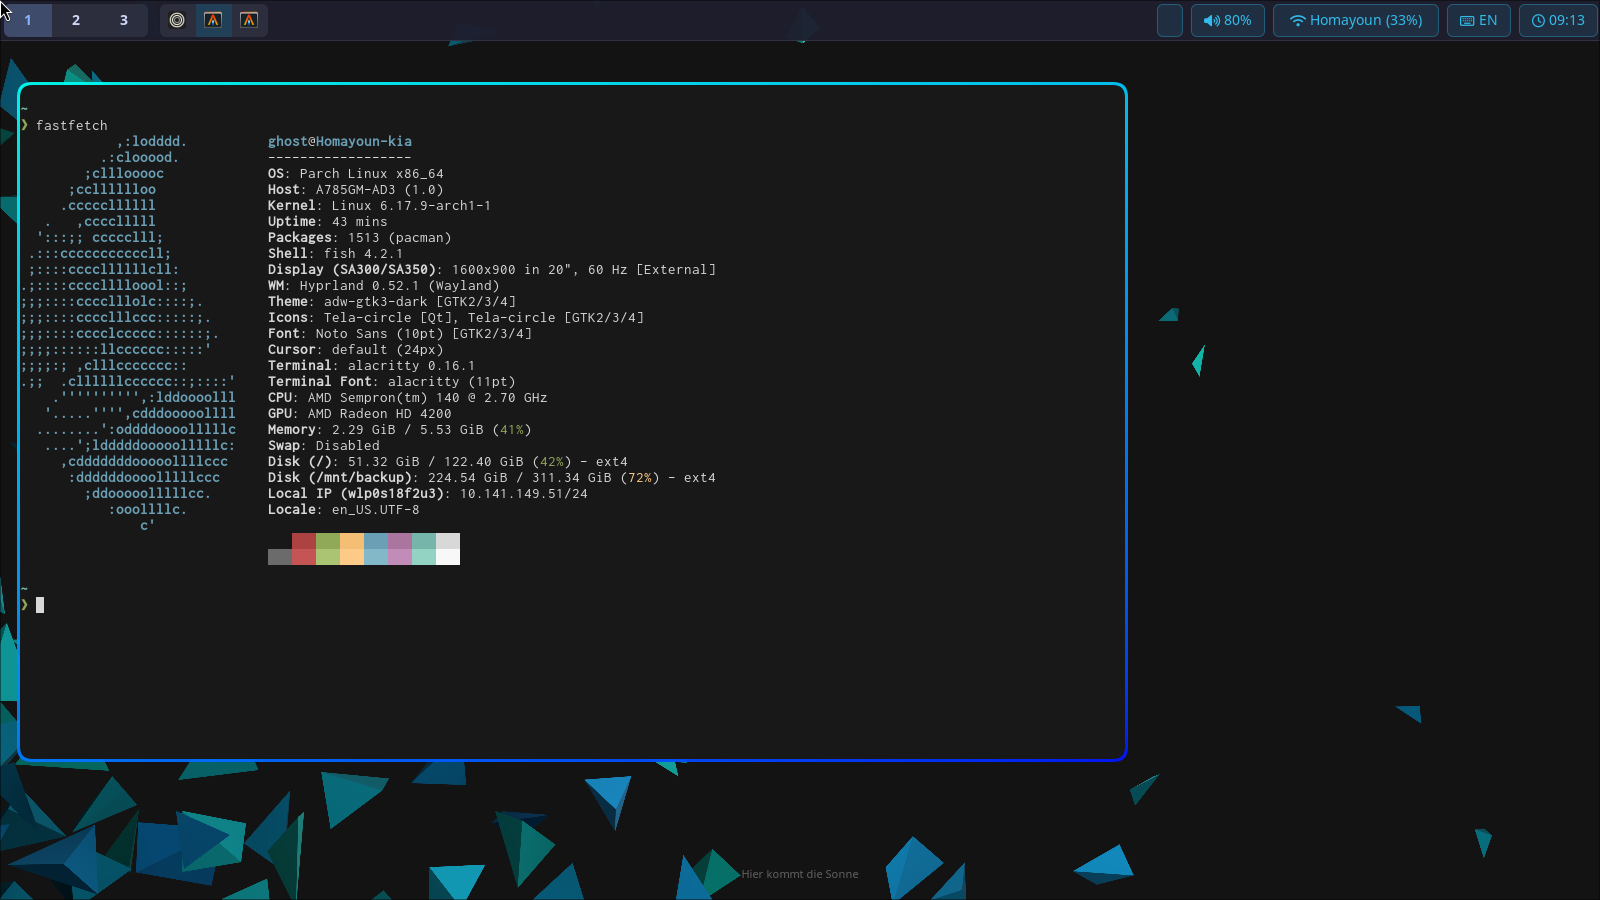Click the Local IP address line
Screen dimensions: 1600x900
point(427,493)
